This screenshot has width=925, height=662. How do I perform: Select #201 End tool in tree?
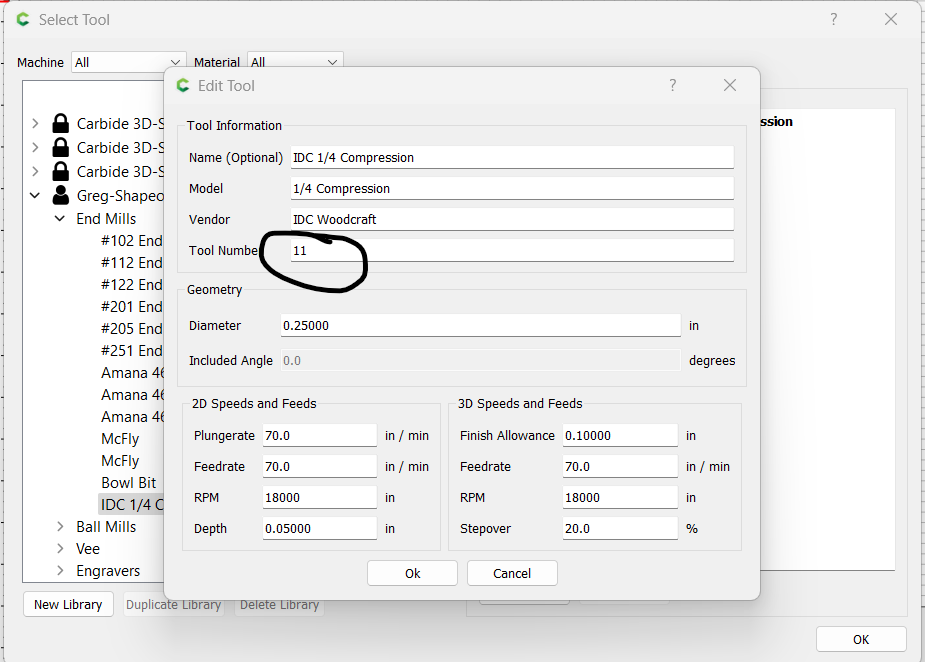click(x=132, y=307)
